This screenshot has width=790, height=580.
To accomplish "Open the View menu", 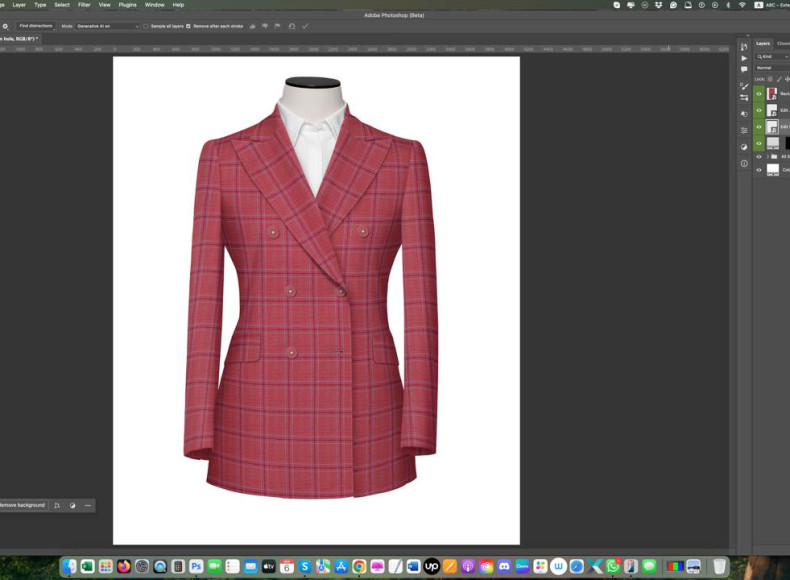I will pos(104,5).
